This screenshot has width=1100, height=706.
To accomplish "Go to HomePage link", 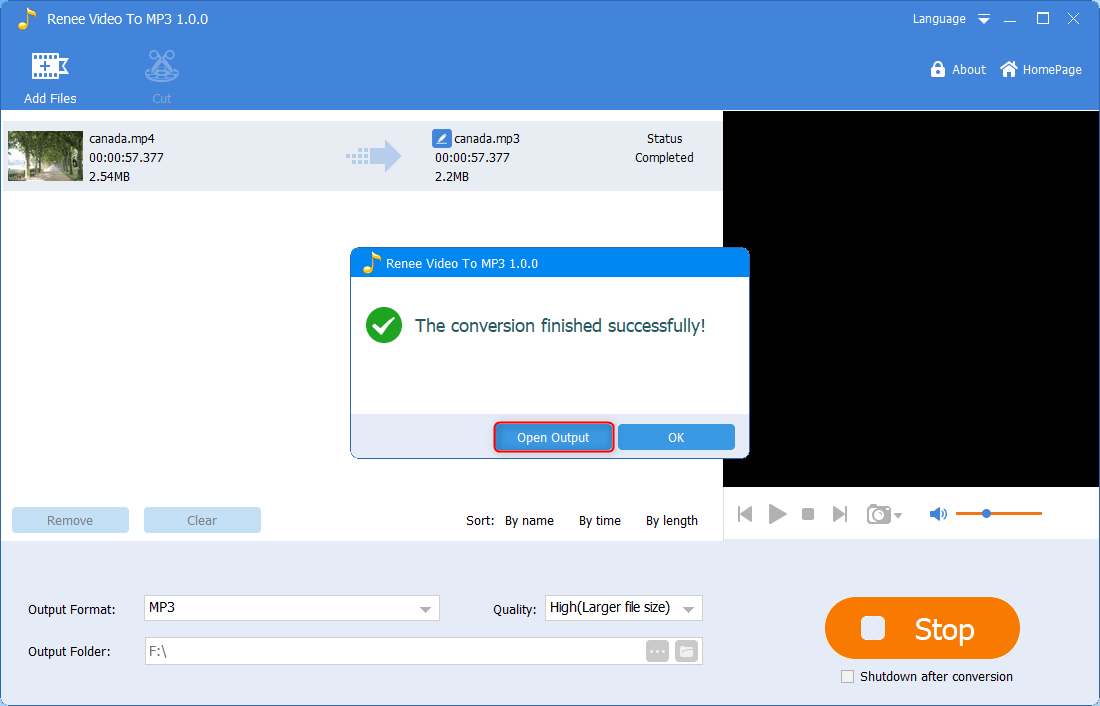I will click(x=1041, y=70).
